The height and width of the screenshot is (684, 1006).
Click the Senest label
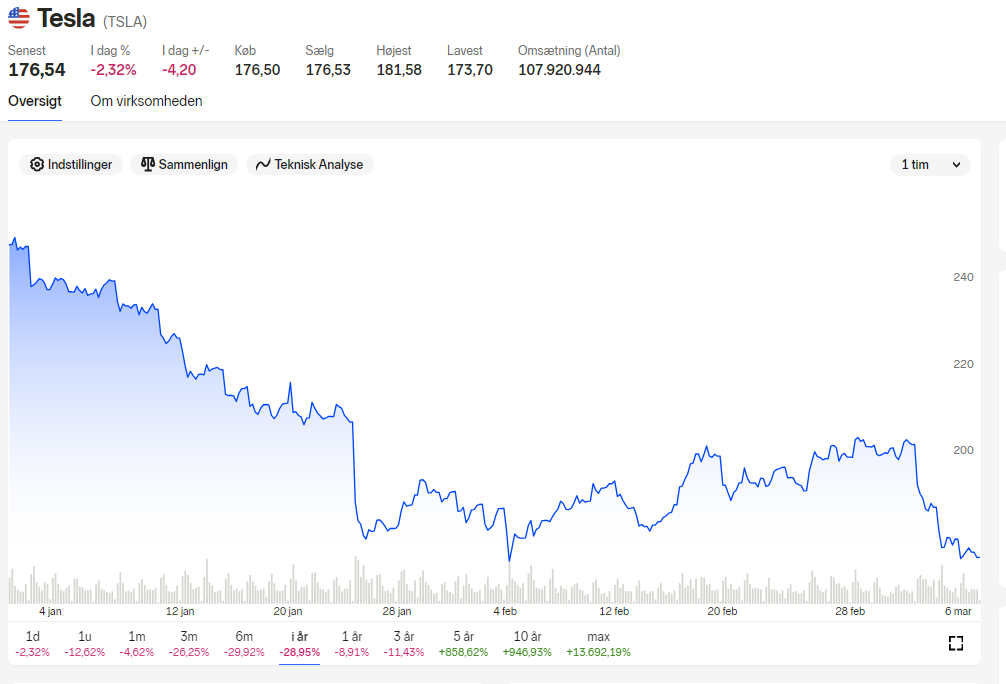(26, 51)
